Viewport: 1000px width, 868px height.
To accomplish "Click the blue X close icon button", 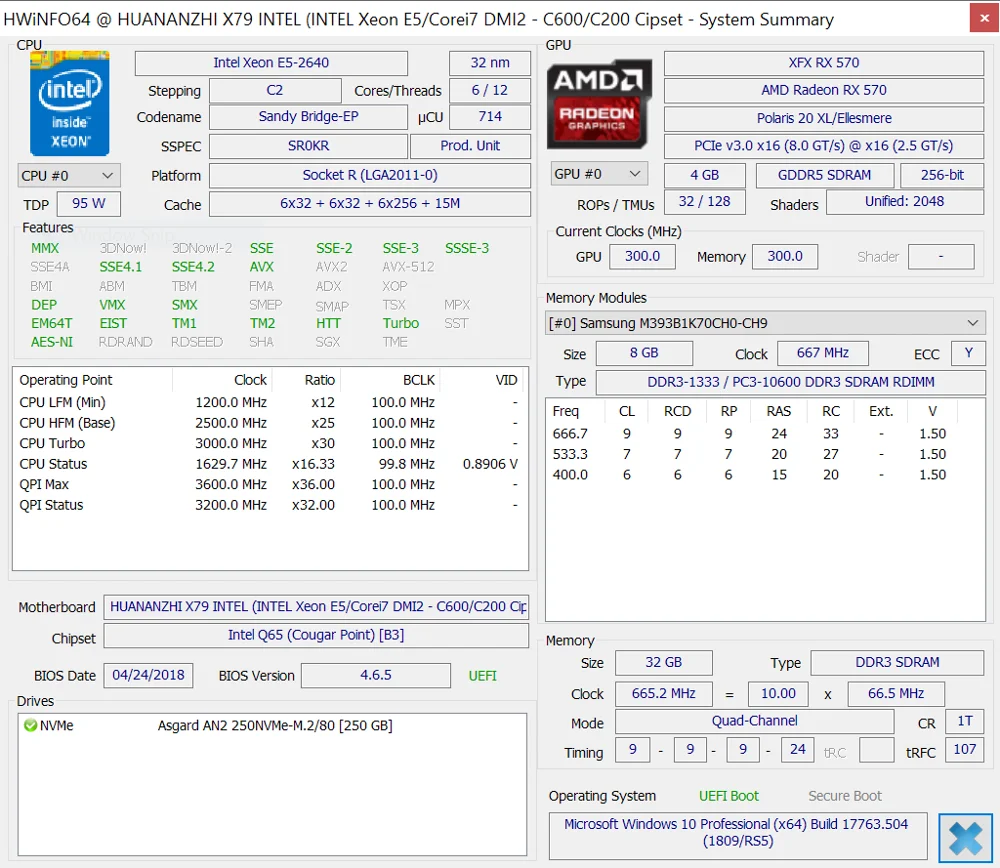I will [965, 837].
